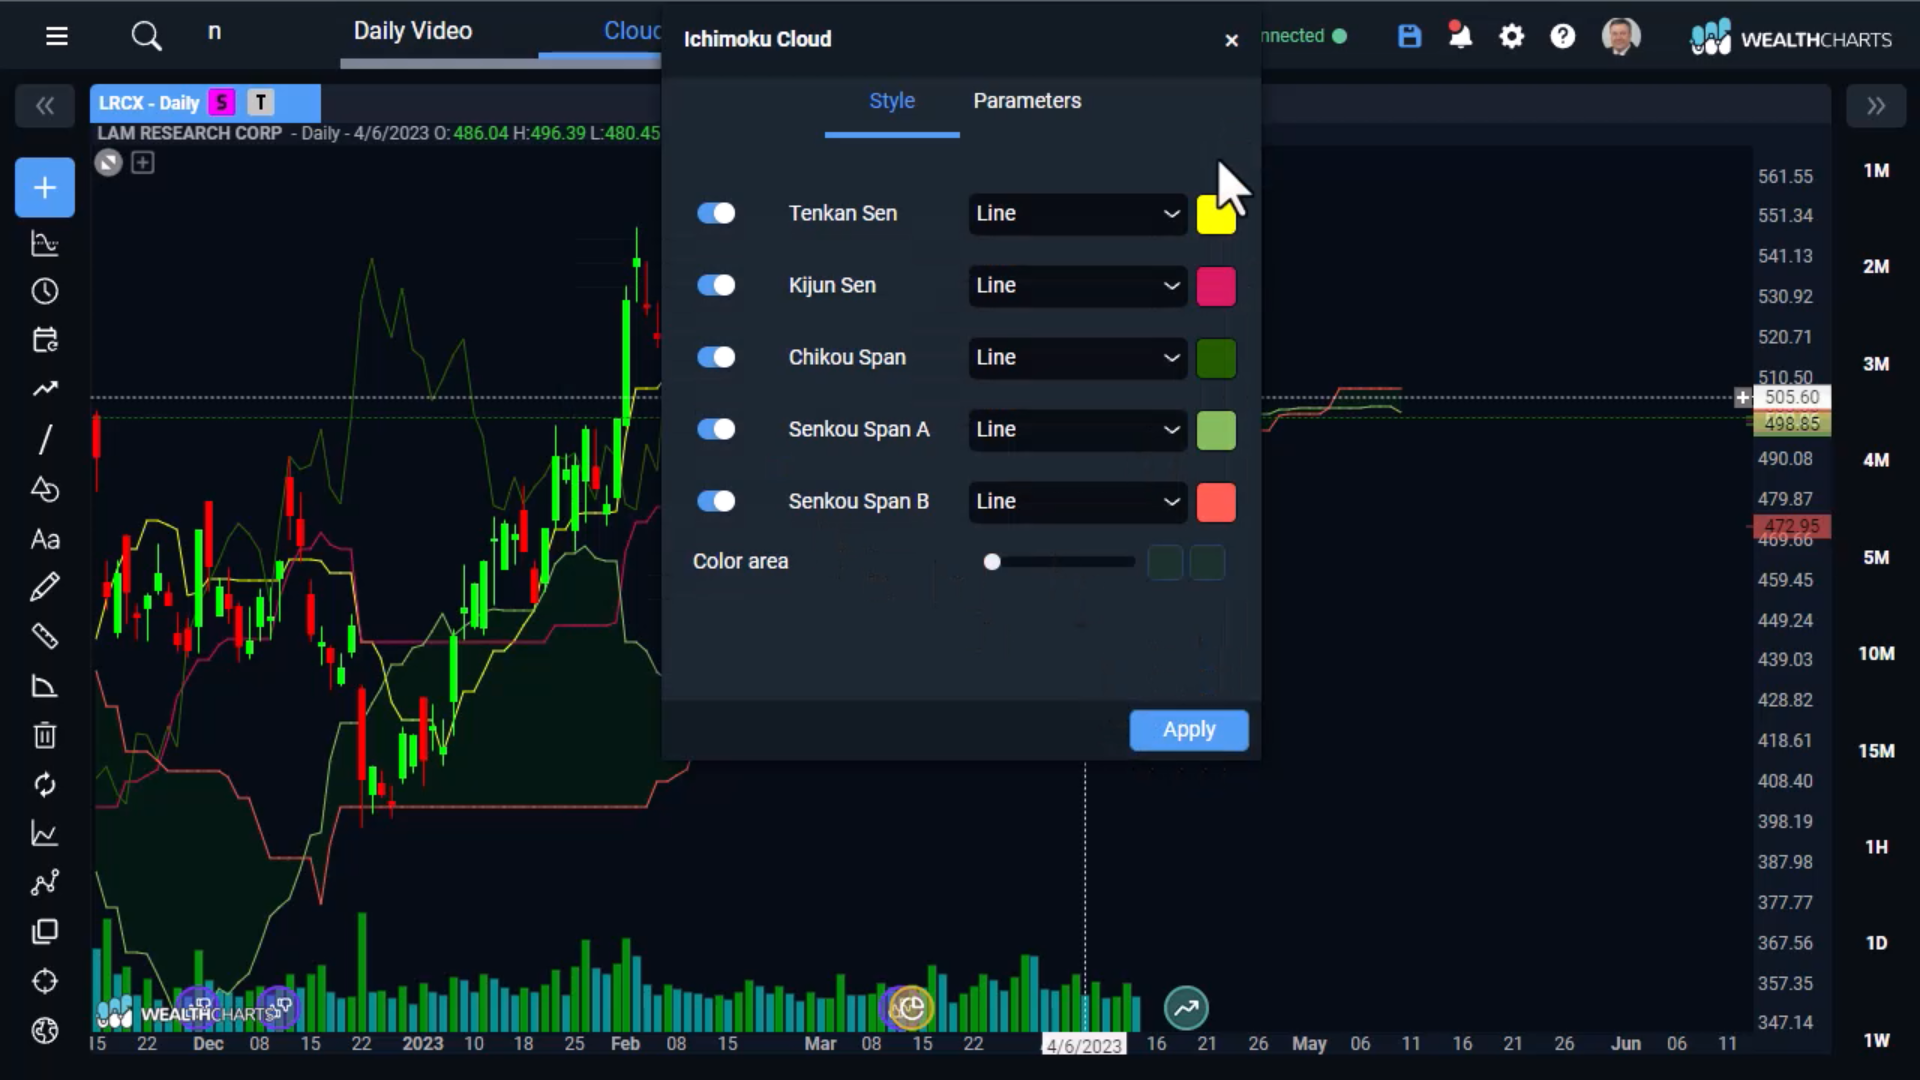This screenshot has width=1920, height=1080.
Task: Click the globe icon in sidebar
Action: pos(45,1030)
